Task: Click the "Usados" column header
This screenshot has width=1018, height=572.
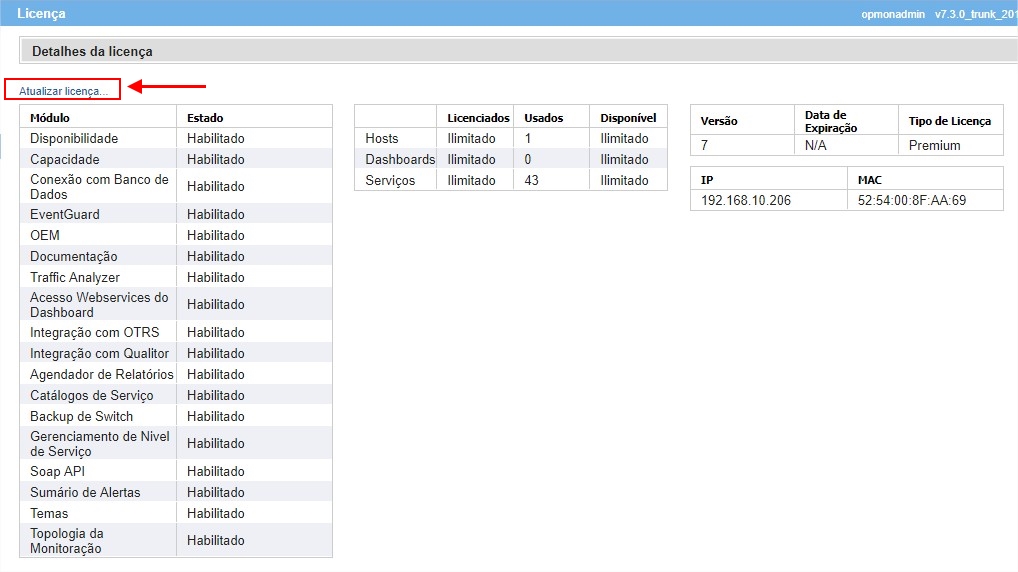Action: point(544,118)
